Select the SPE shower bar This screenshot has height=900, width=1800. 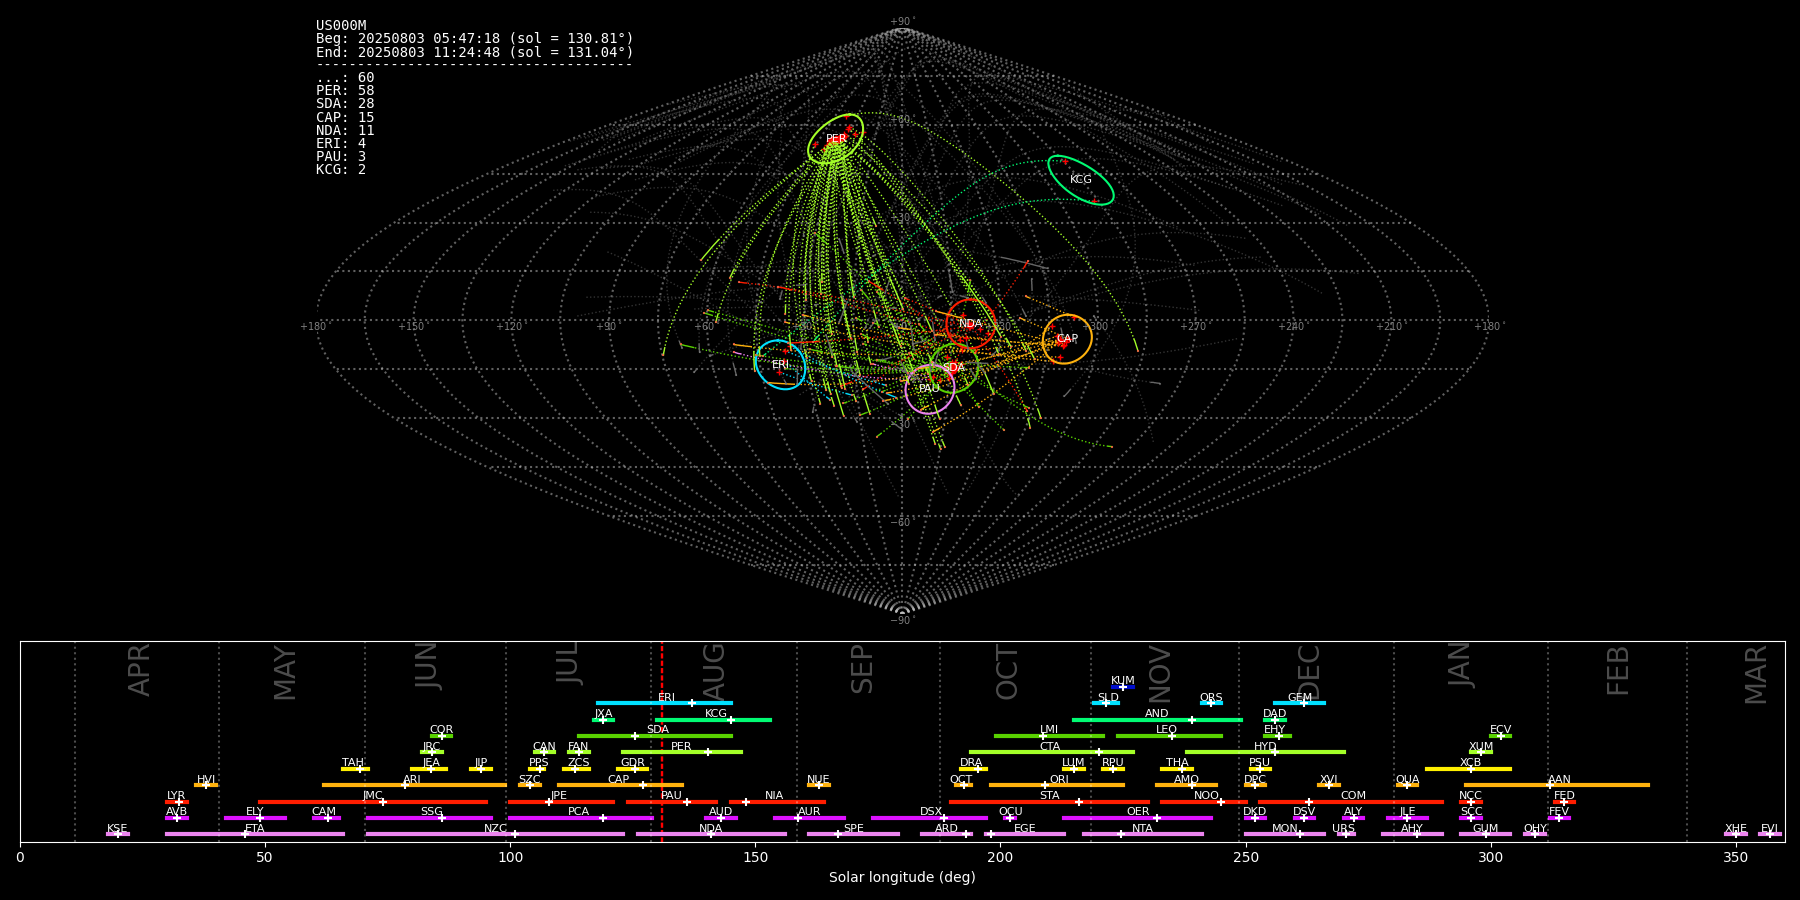tap(853, 834)
